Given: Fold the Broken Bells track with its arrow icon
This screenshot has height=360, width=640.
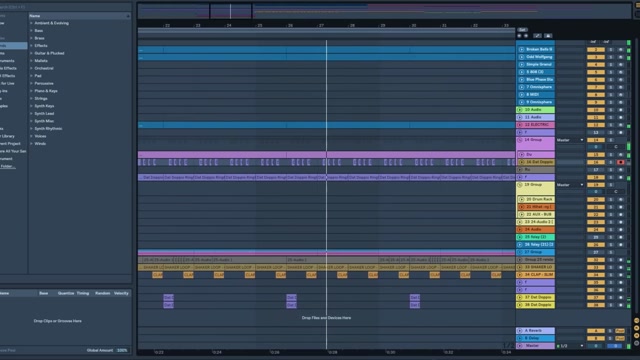Looking at the screenshot, I should coord(521,49).
